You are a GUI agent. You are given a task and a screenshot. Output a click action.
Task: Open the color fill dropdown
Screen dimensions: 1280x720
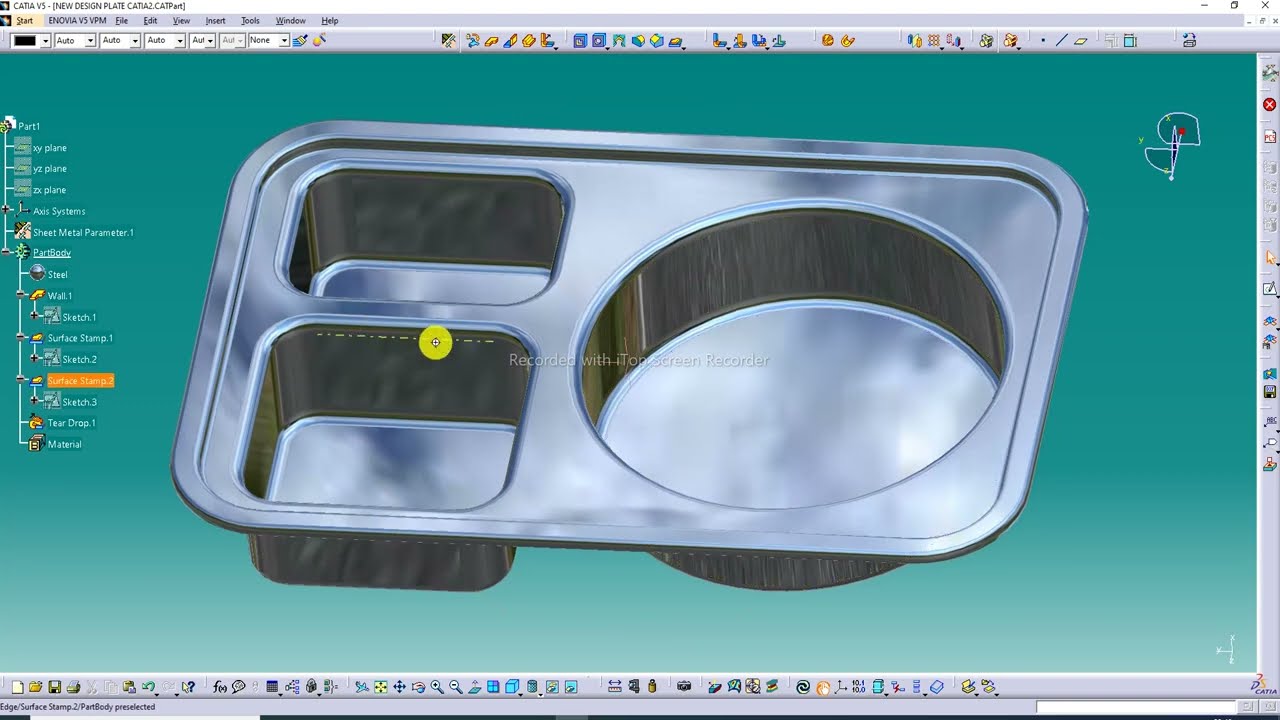pyautogui.click(x=46, y=41)
